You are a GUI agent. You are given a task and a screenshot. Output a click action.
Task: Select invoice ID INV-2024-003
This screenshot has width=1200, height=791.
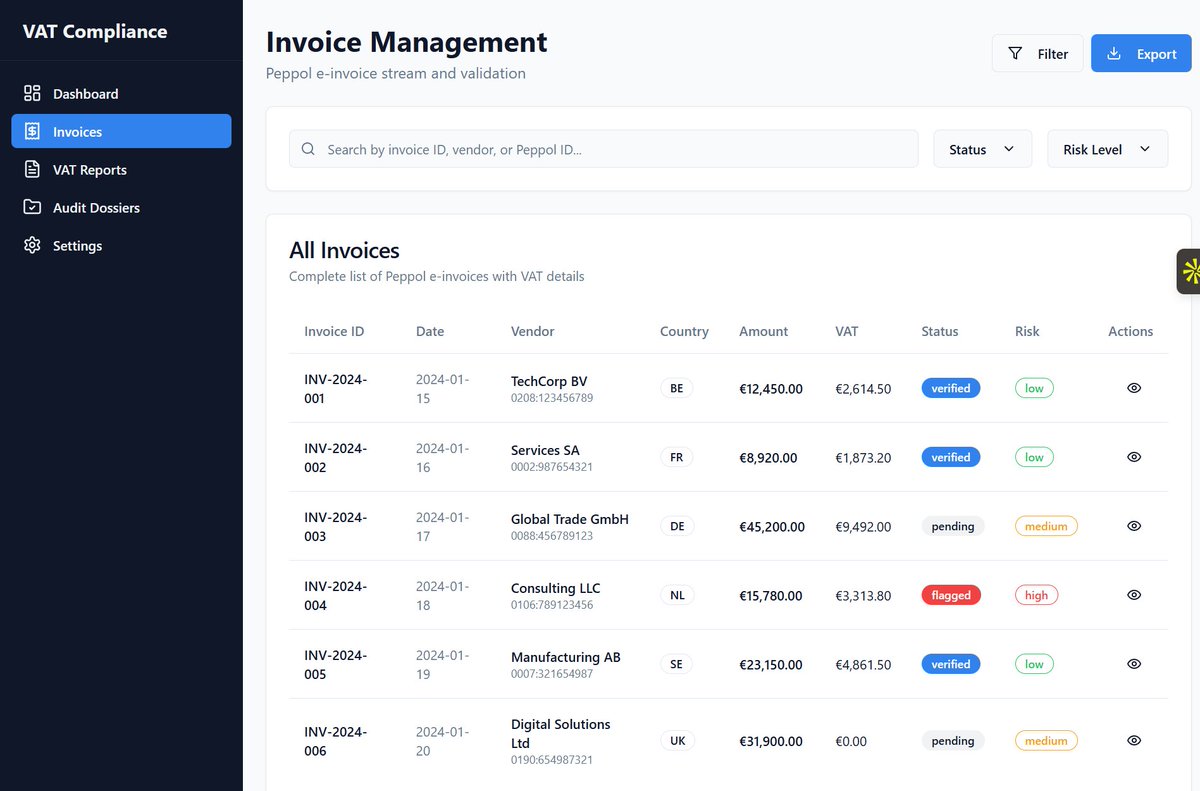point(336,527)
